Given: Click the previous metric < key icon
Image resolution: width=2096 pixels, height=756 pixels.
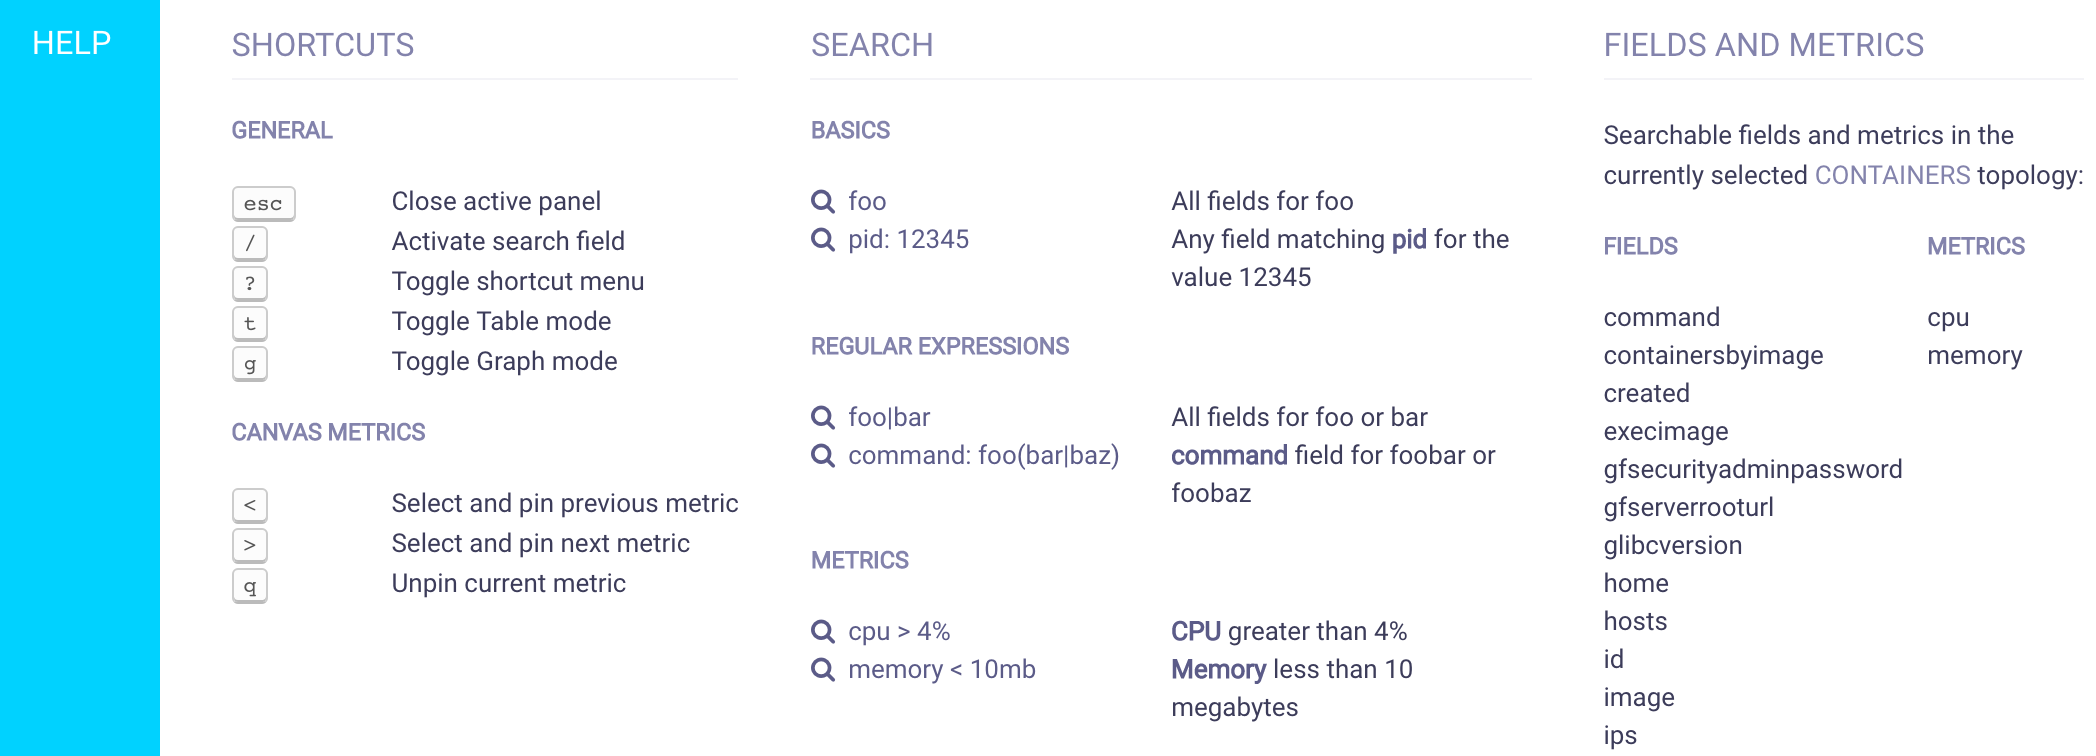Looking at the screenshot, I should click(x=250, y=505).
